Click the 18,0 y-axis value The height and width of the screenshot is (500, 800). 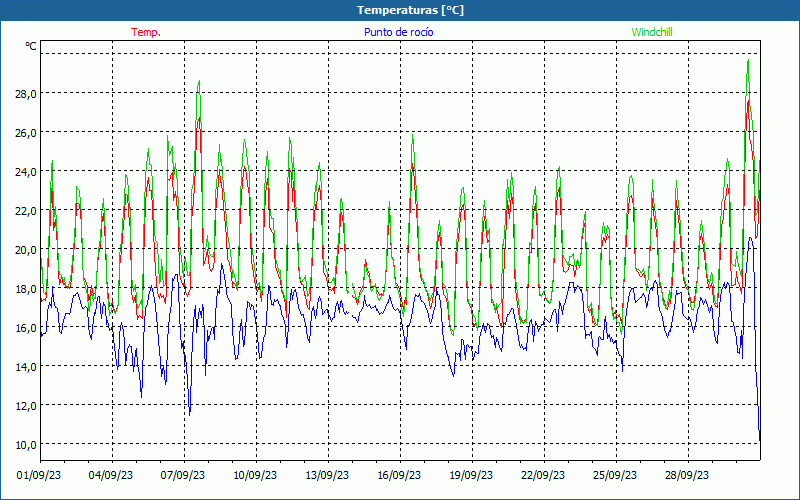pyautogui.click(x=26, y=289)
